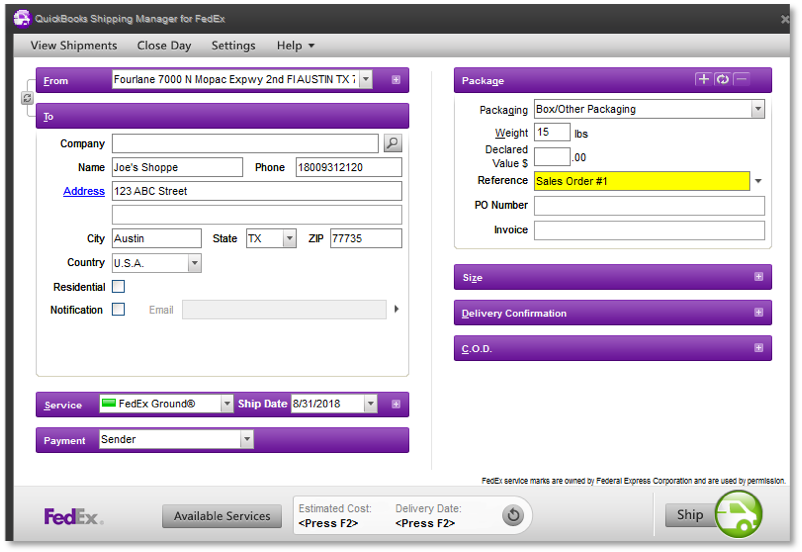Remove package with minus icon
Image resolution: width=802 pixels, height=552 pixels.
click(742, 79)
